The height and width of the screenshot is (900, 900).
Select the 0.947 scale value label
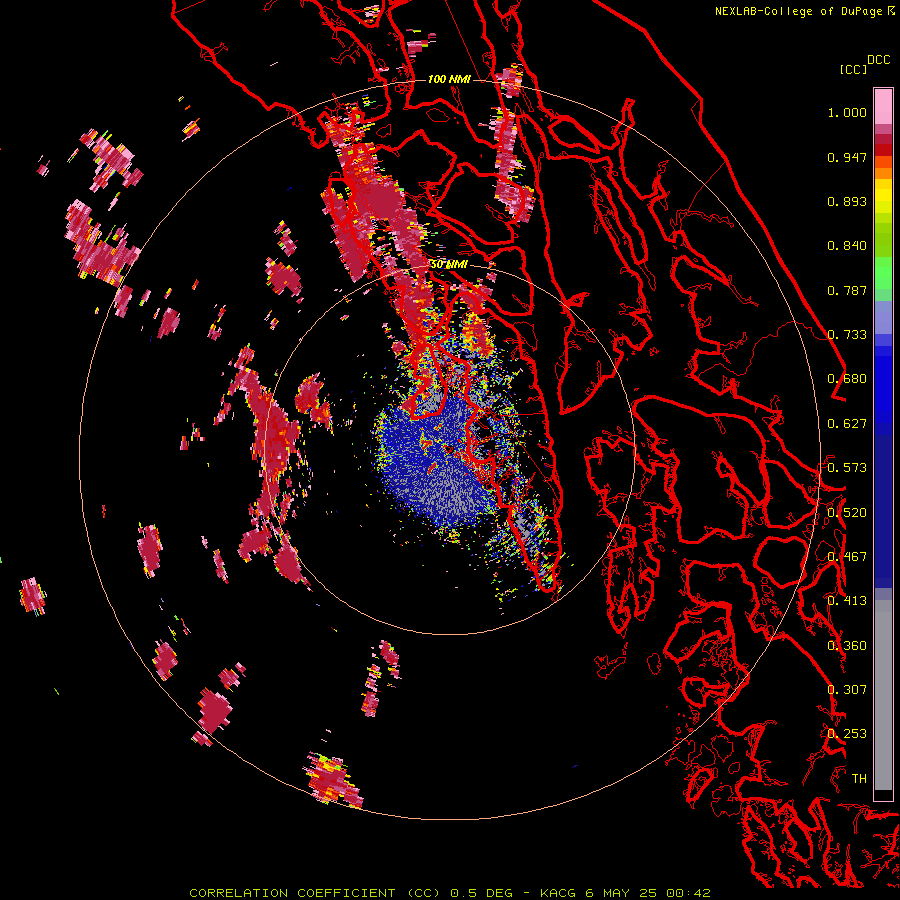point(847,157)
